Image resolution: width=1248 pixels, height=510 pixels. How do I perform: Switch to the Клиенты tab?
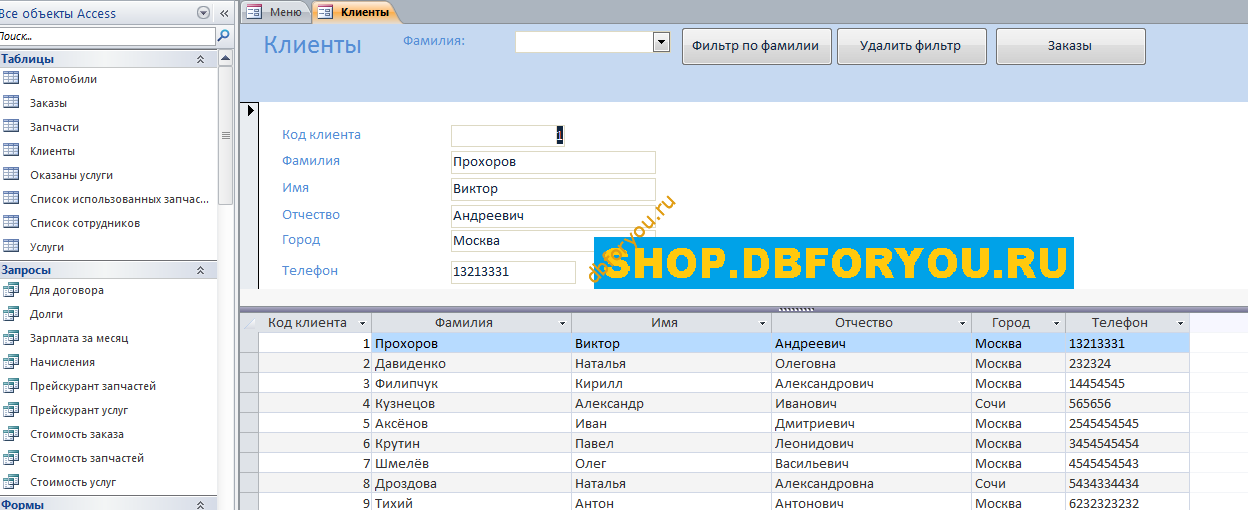[355, 12]
